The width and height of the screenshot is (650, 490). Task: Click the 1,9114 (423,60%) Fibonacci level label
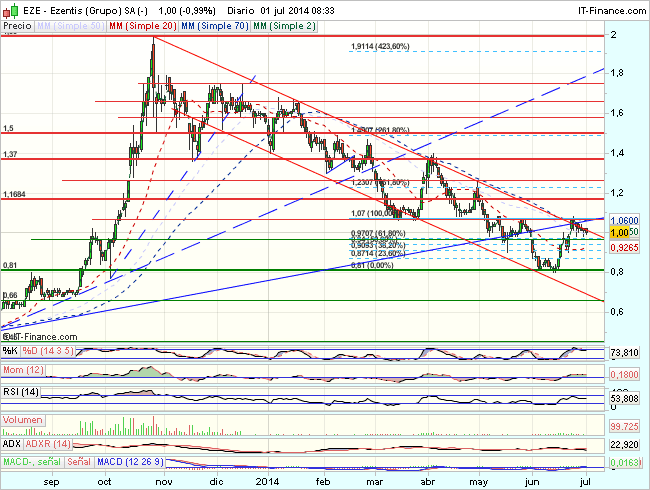[380, 46]
